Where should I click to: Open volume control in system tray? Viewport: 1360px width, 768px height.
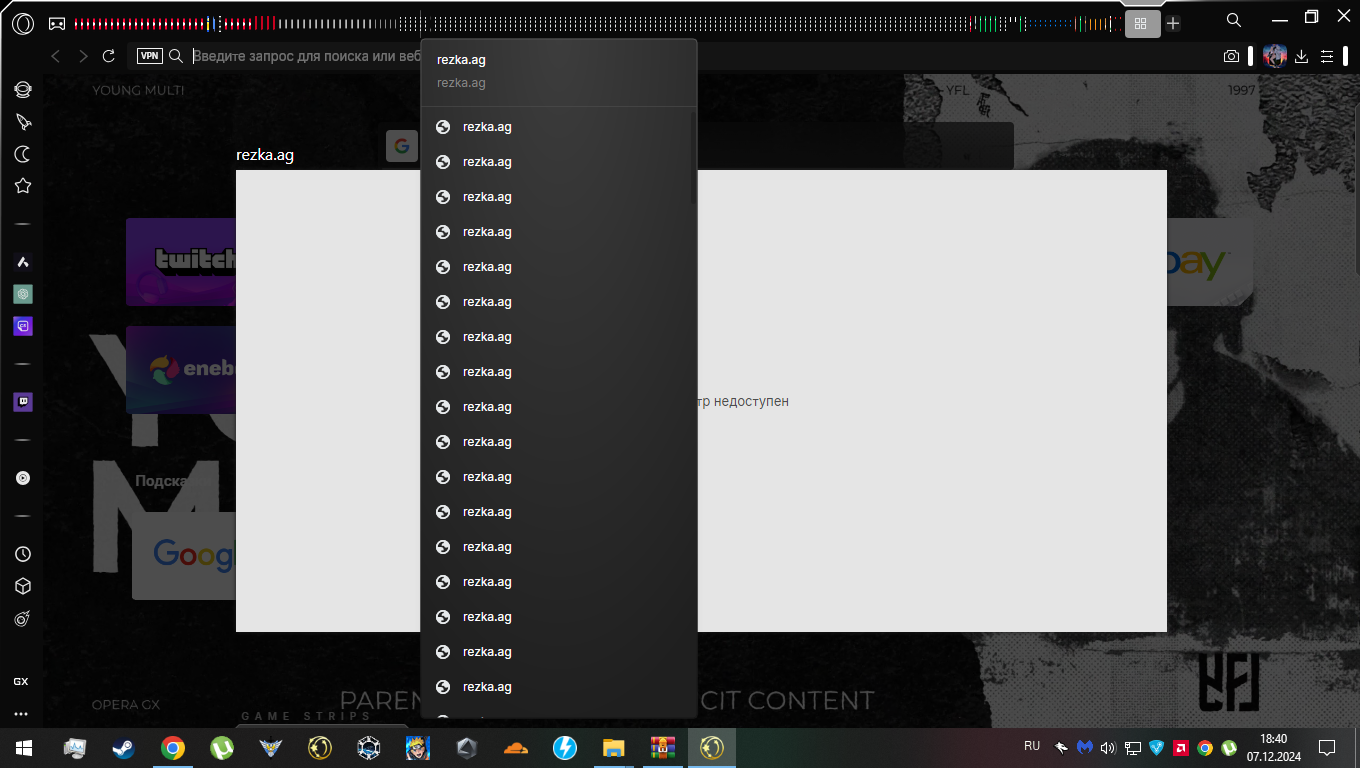point(1108,747)
